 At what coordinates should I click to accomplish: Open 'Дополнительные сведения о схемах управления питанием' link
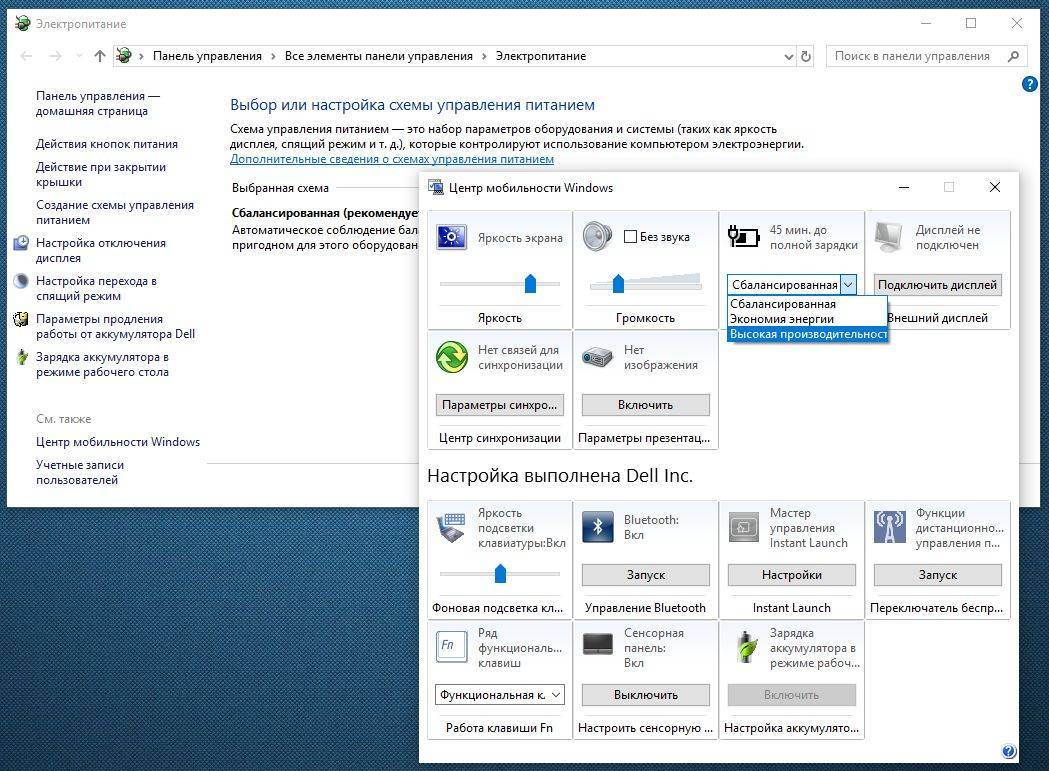[391, 159]
